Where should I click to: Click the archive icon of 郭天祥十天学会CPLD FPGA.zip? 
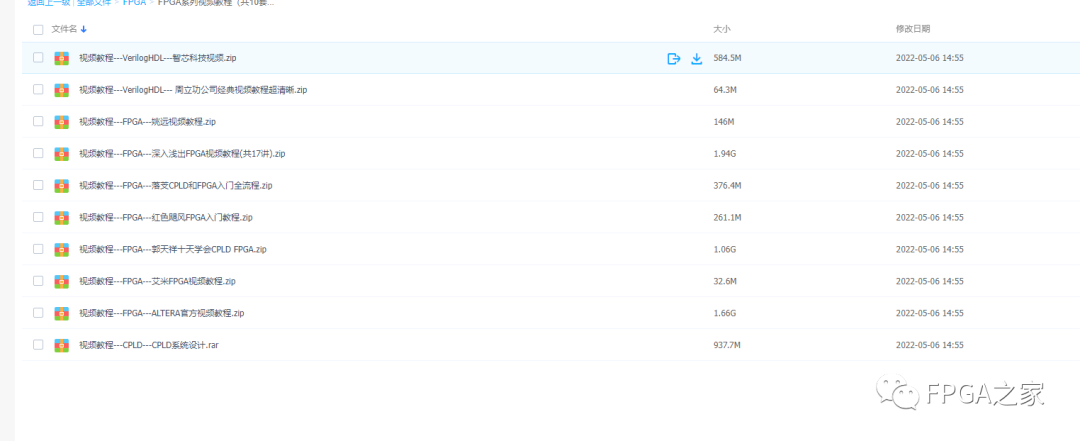62,249
